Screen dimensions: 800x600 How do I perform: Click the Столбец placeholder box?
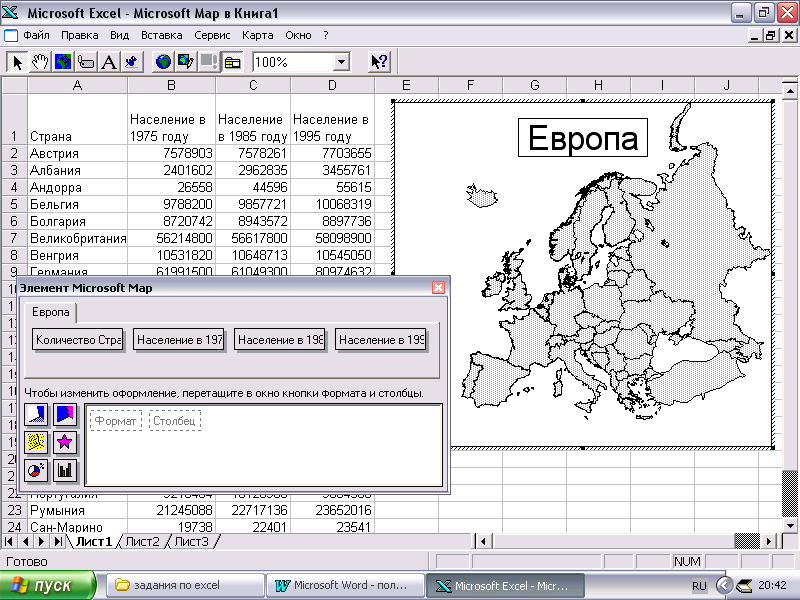tap(175, 421)
